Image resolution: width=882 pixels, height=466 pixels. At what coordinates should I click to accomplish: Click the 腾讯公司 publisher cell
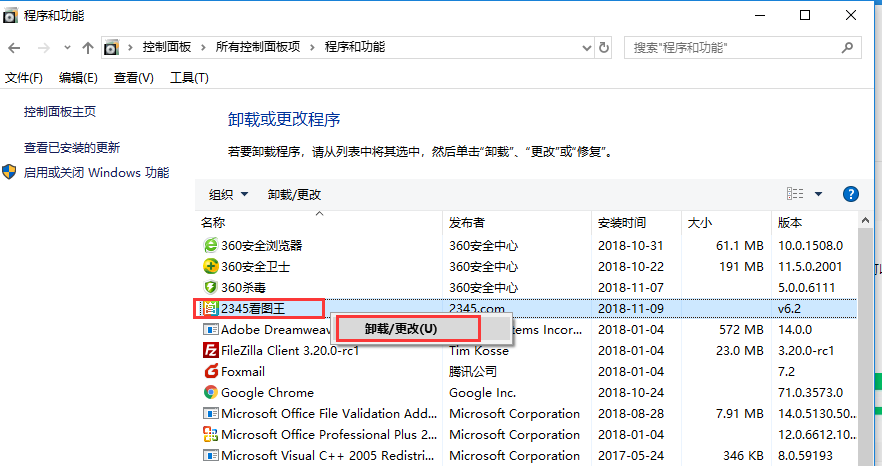pyautogui.click(x=473, y=371)
